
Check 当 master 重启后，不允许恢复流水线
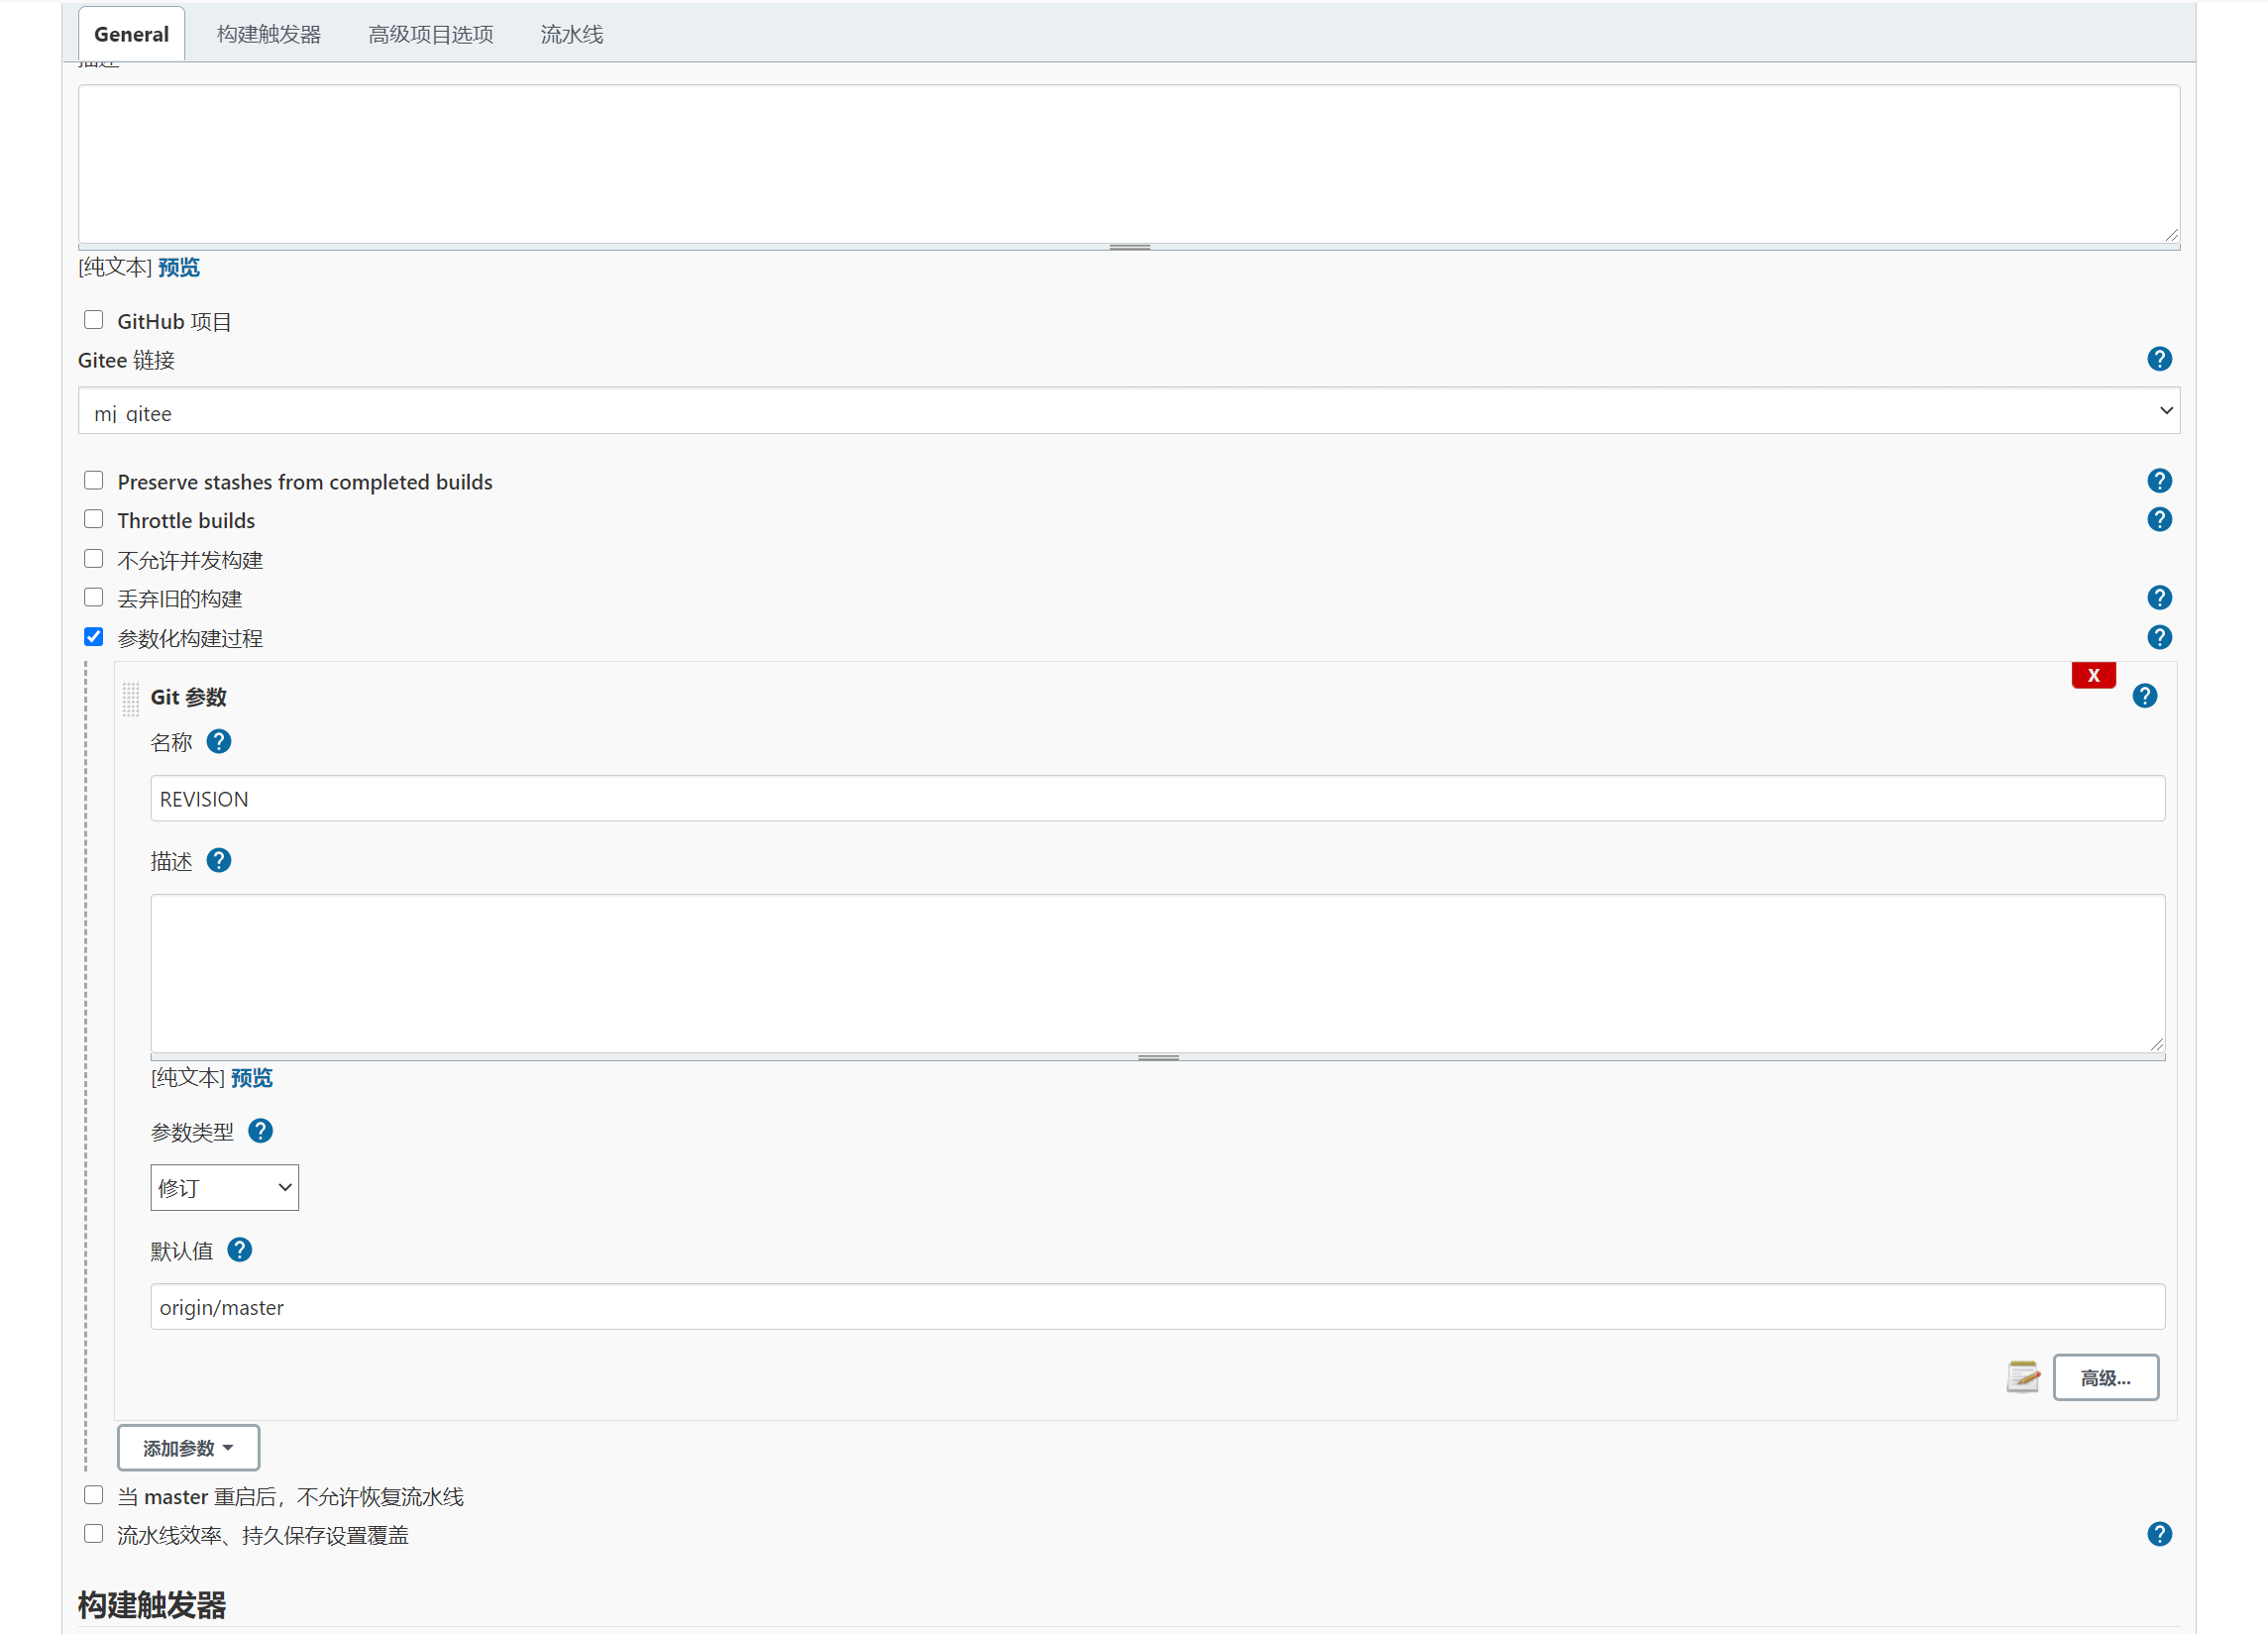tap(93, 1496)
